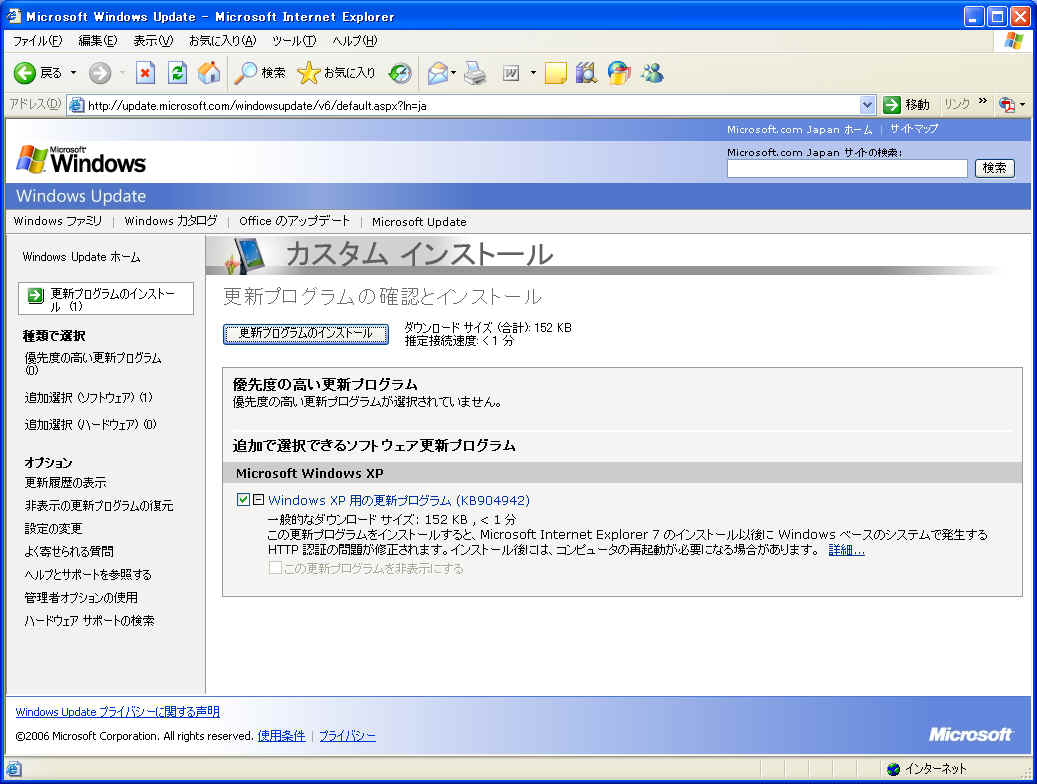Open 管理者オプションの使用
Screen dimensions: 1037x784
81,598
